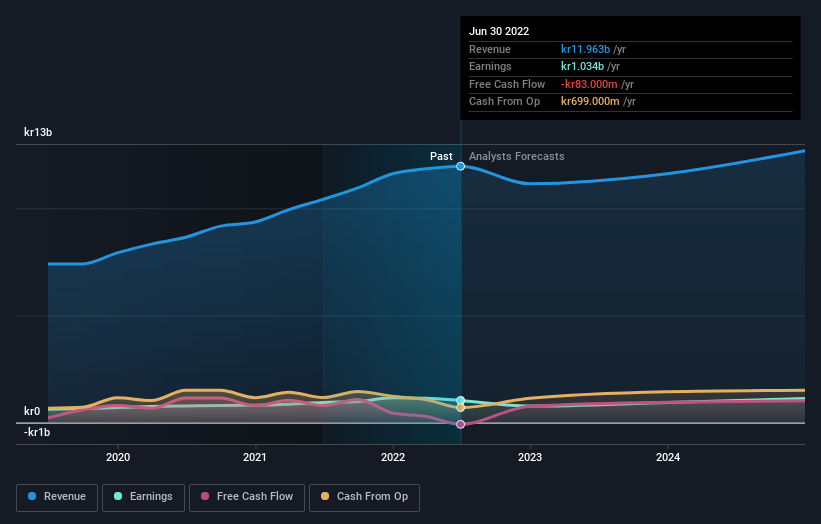
Task: Click the kr0 y-axis label
Action: pos(32,411)
